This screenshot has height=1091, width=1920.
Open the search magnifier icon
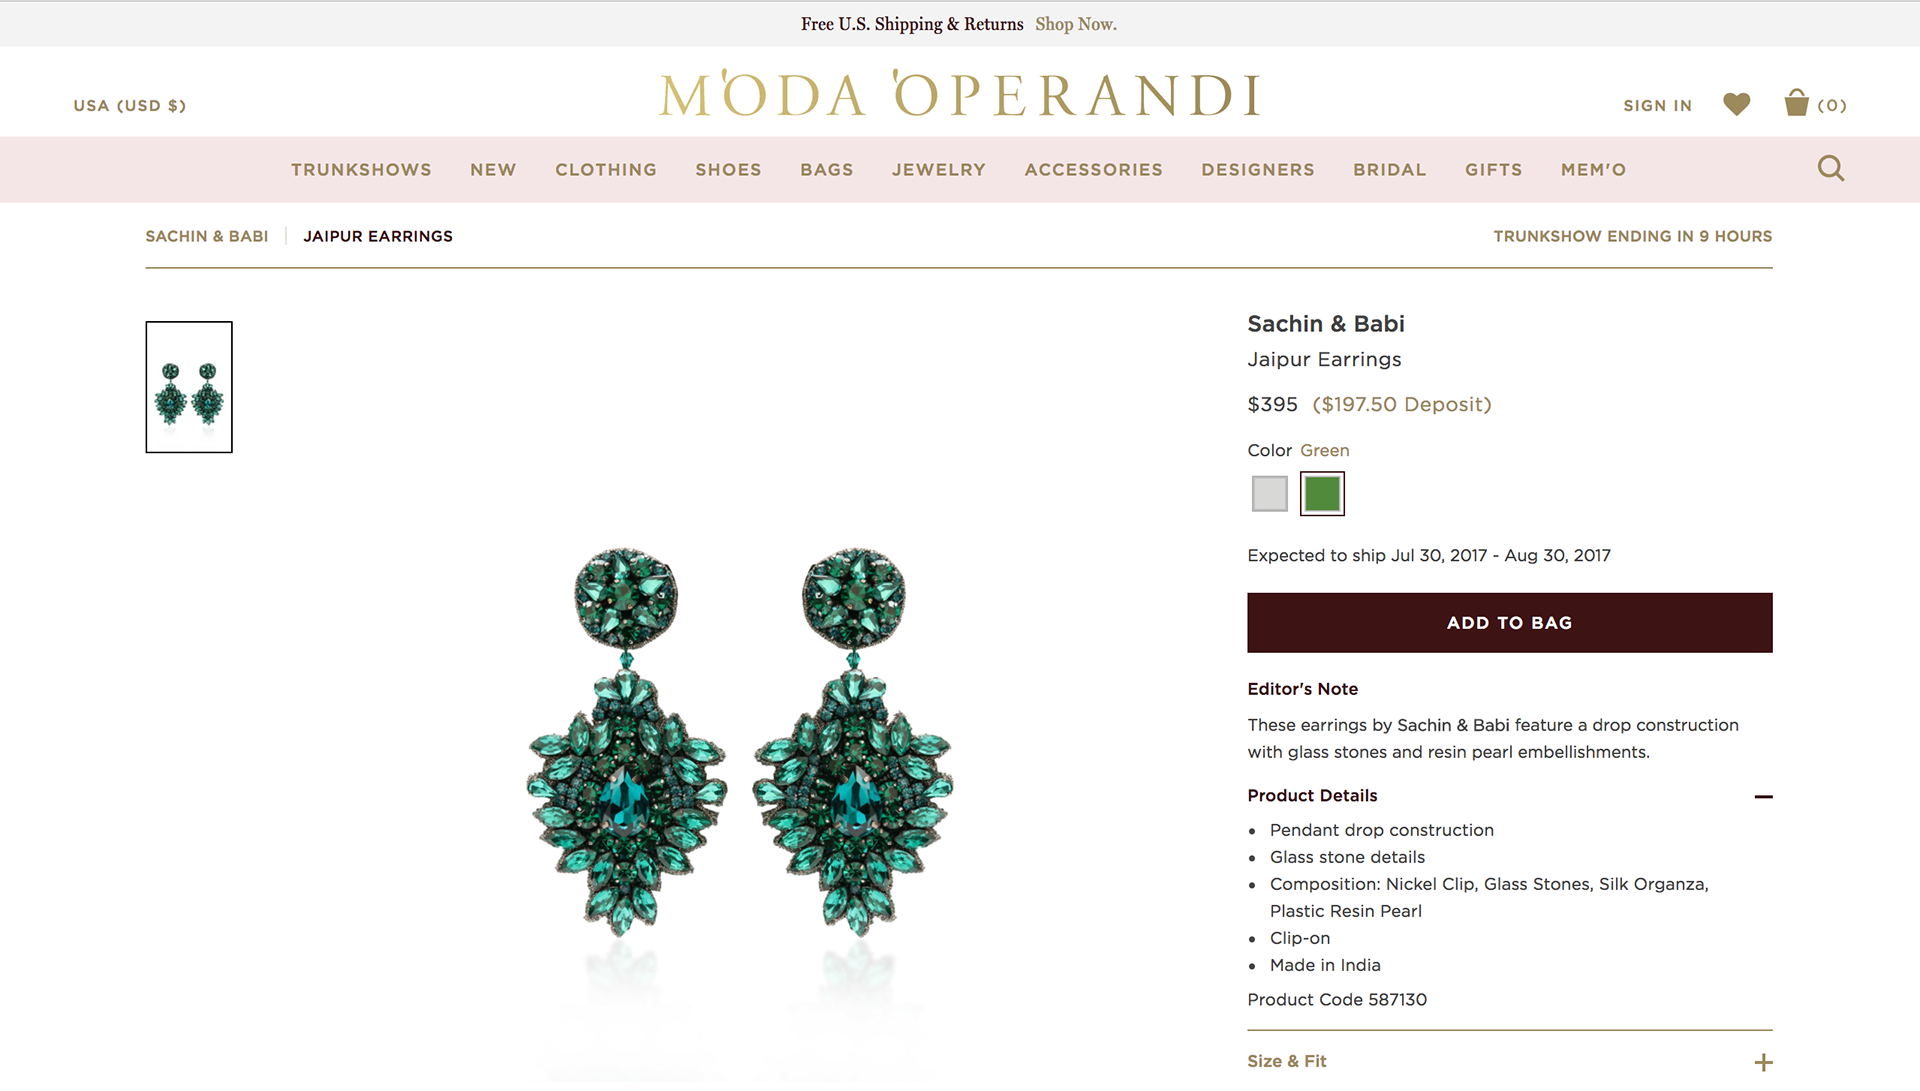[x=1831, y=168]
